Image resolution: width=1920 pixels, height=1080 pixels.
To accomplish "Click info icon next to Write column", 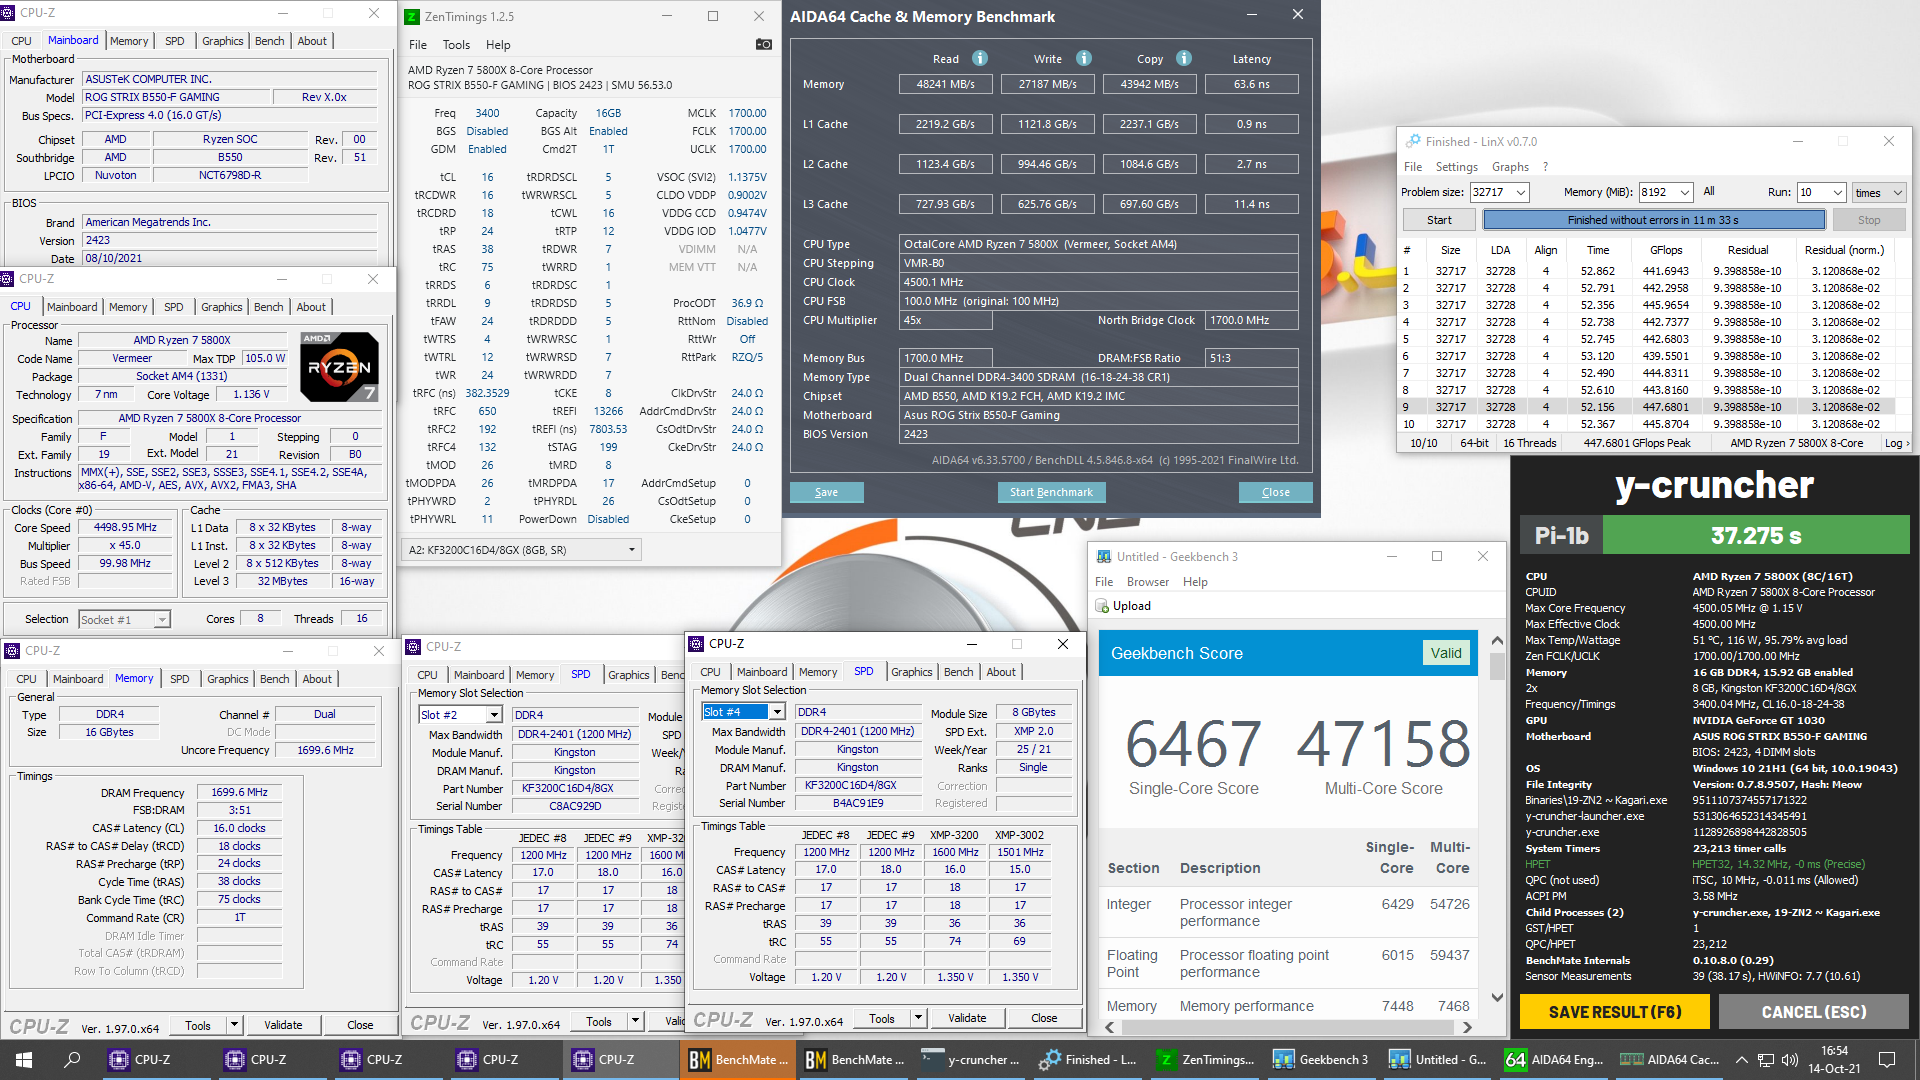I will tap(1084, 58).
